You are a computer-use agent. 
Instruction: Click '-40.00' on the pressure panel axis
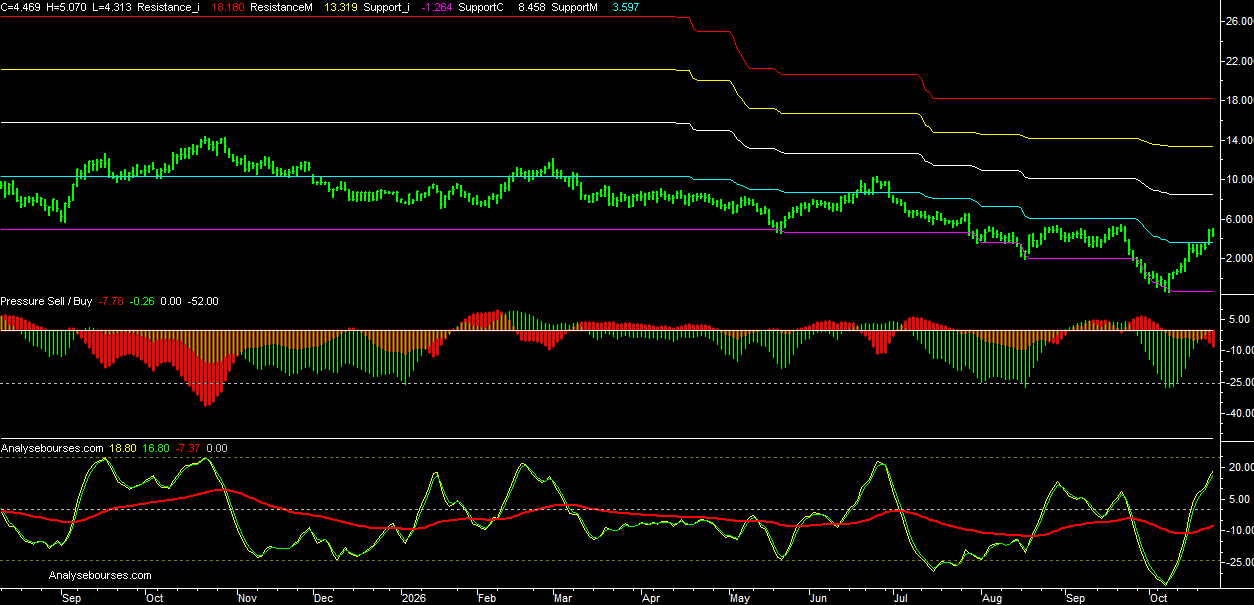(1239, 413)
